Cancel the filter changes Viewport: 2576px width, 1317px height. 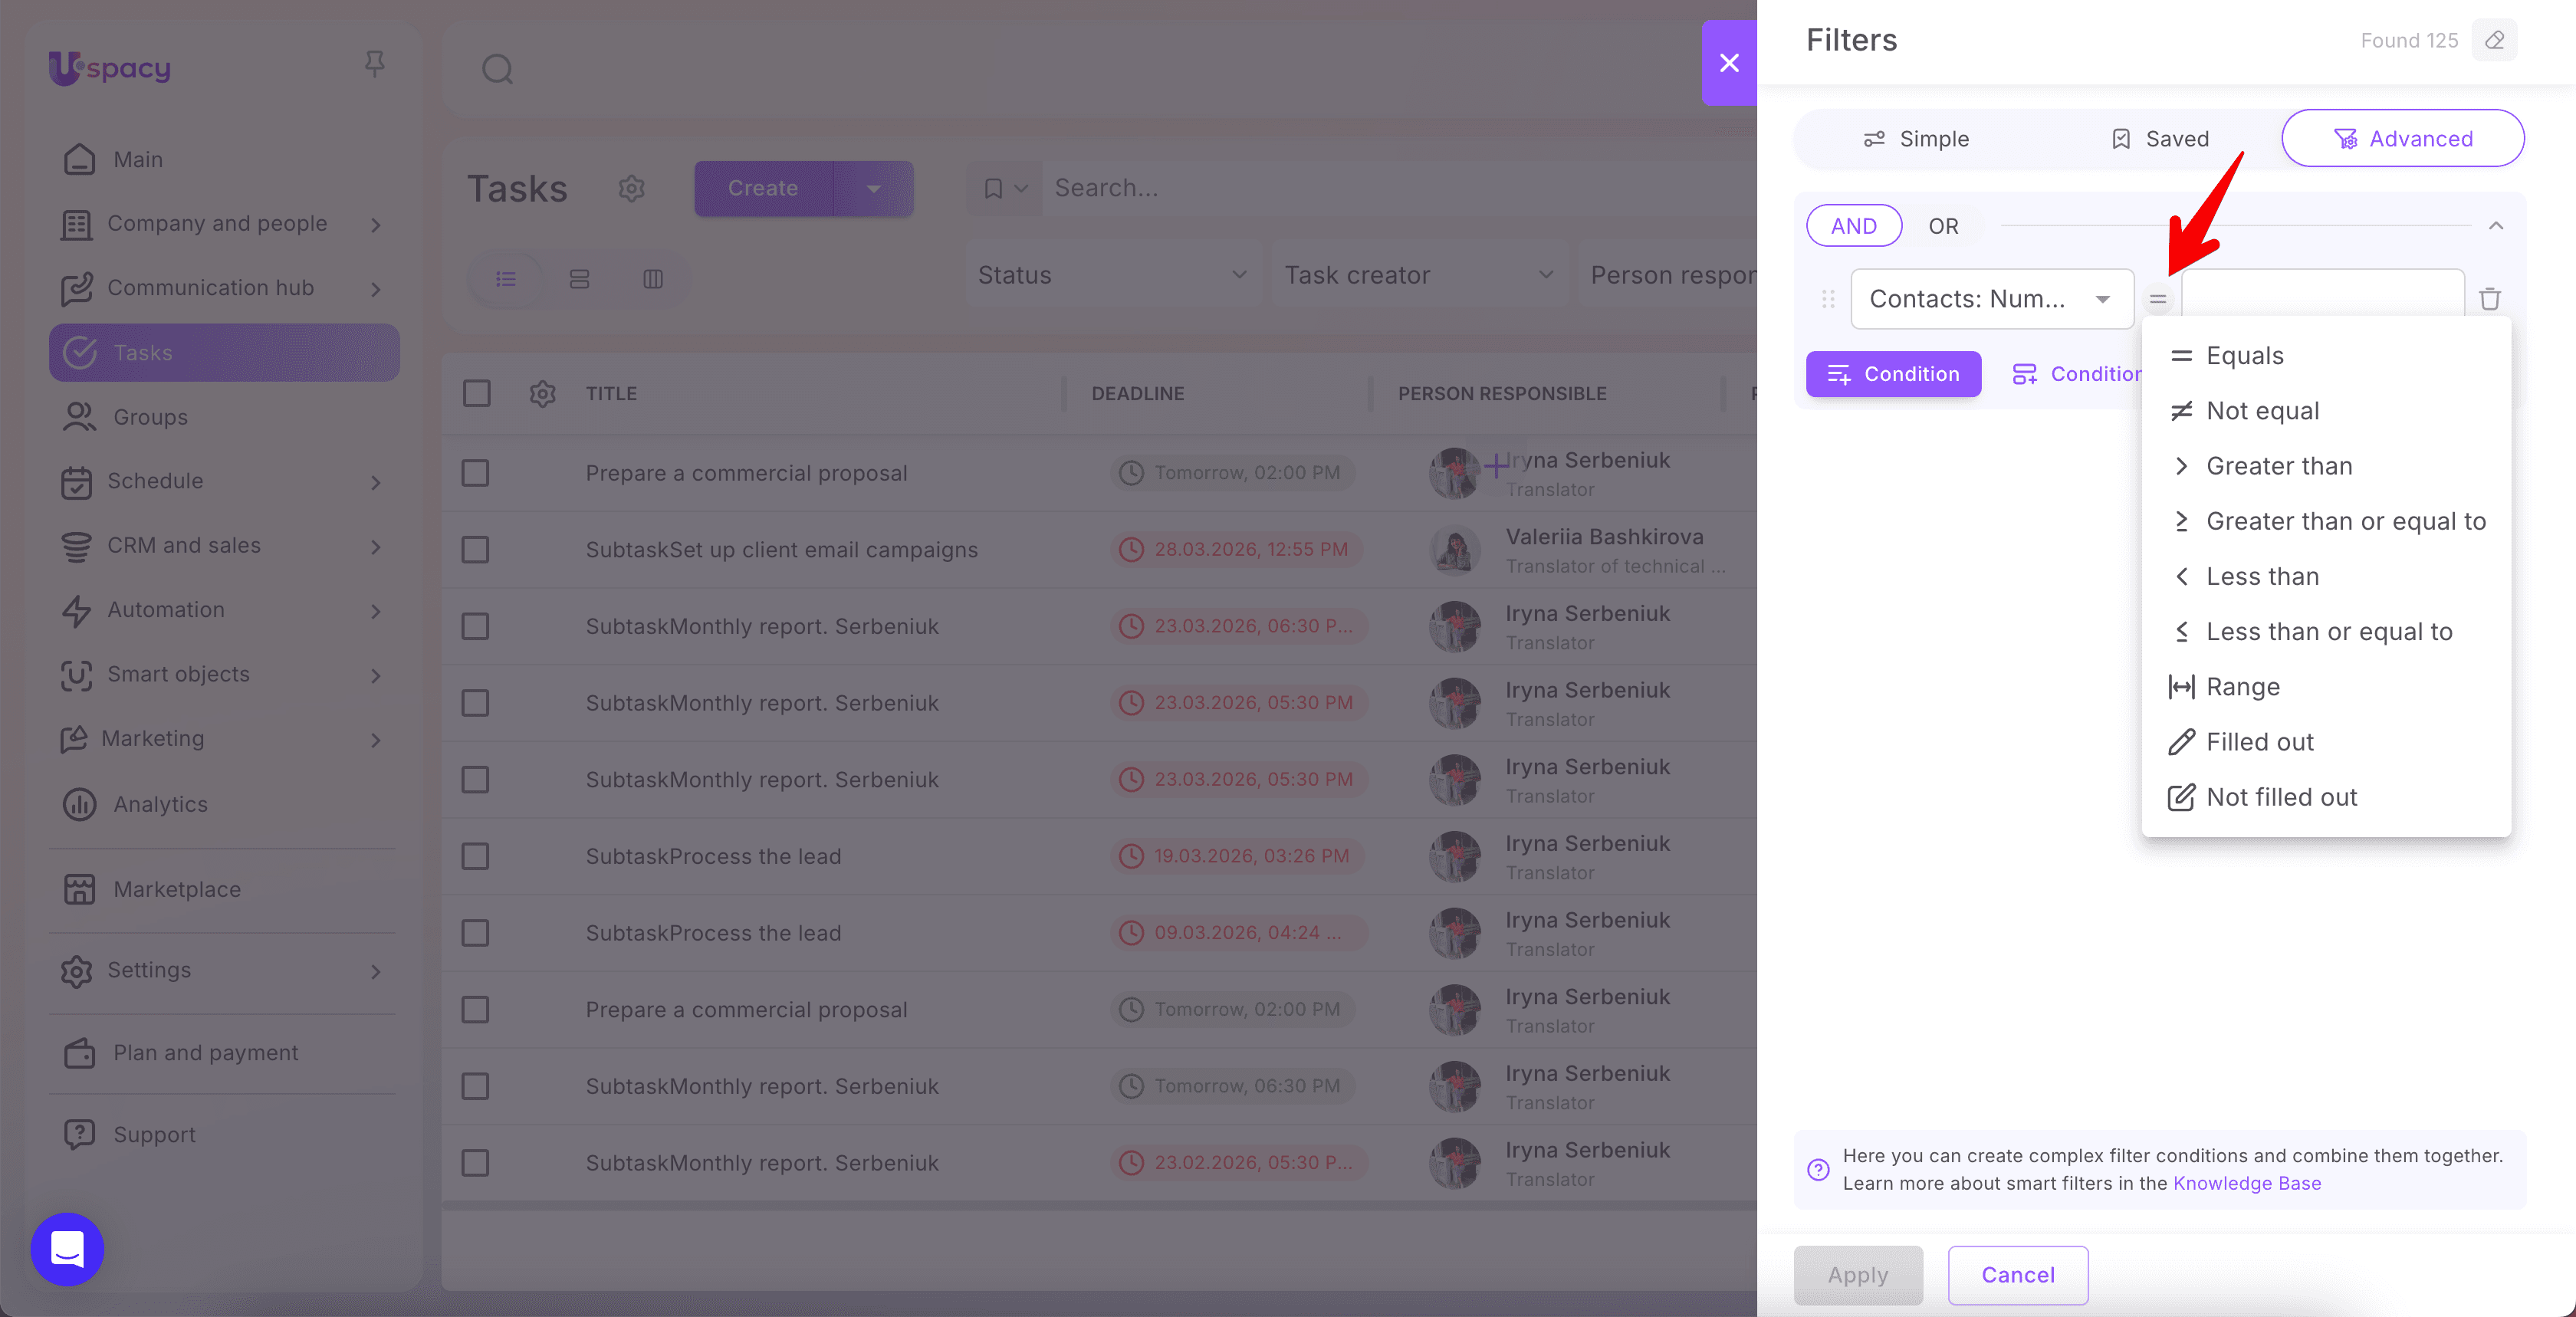point(2017,1275)
